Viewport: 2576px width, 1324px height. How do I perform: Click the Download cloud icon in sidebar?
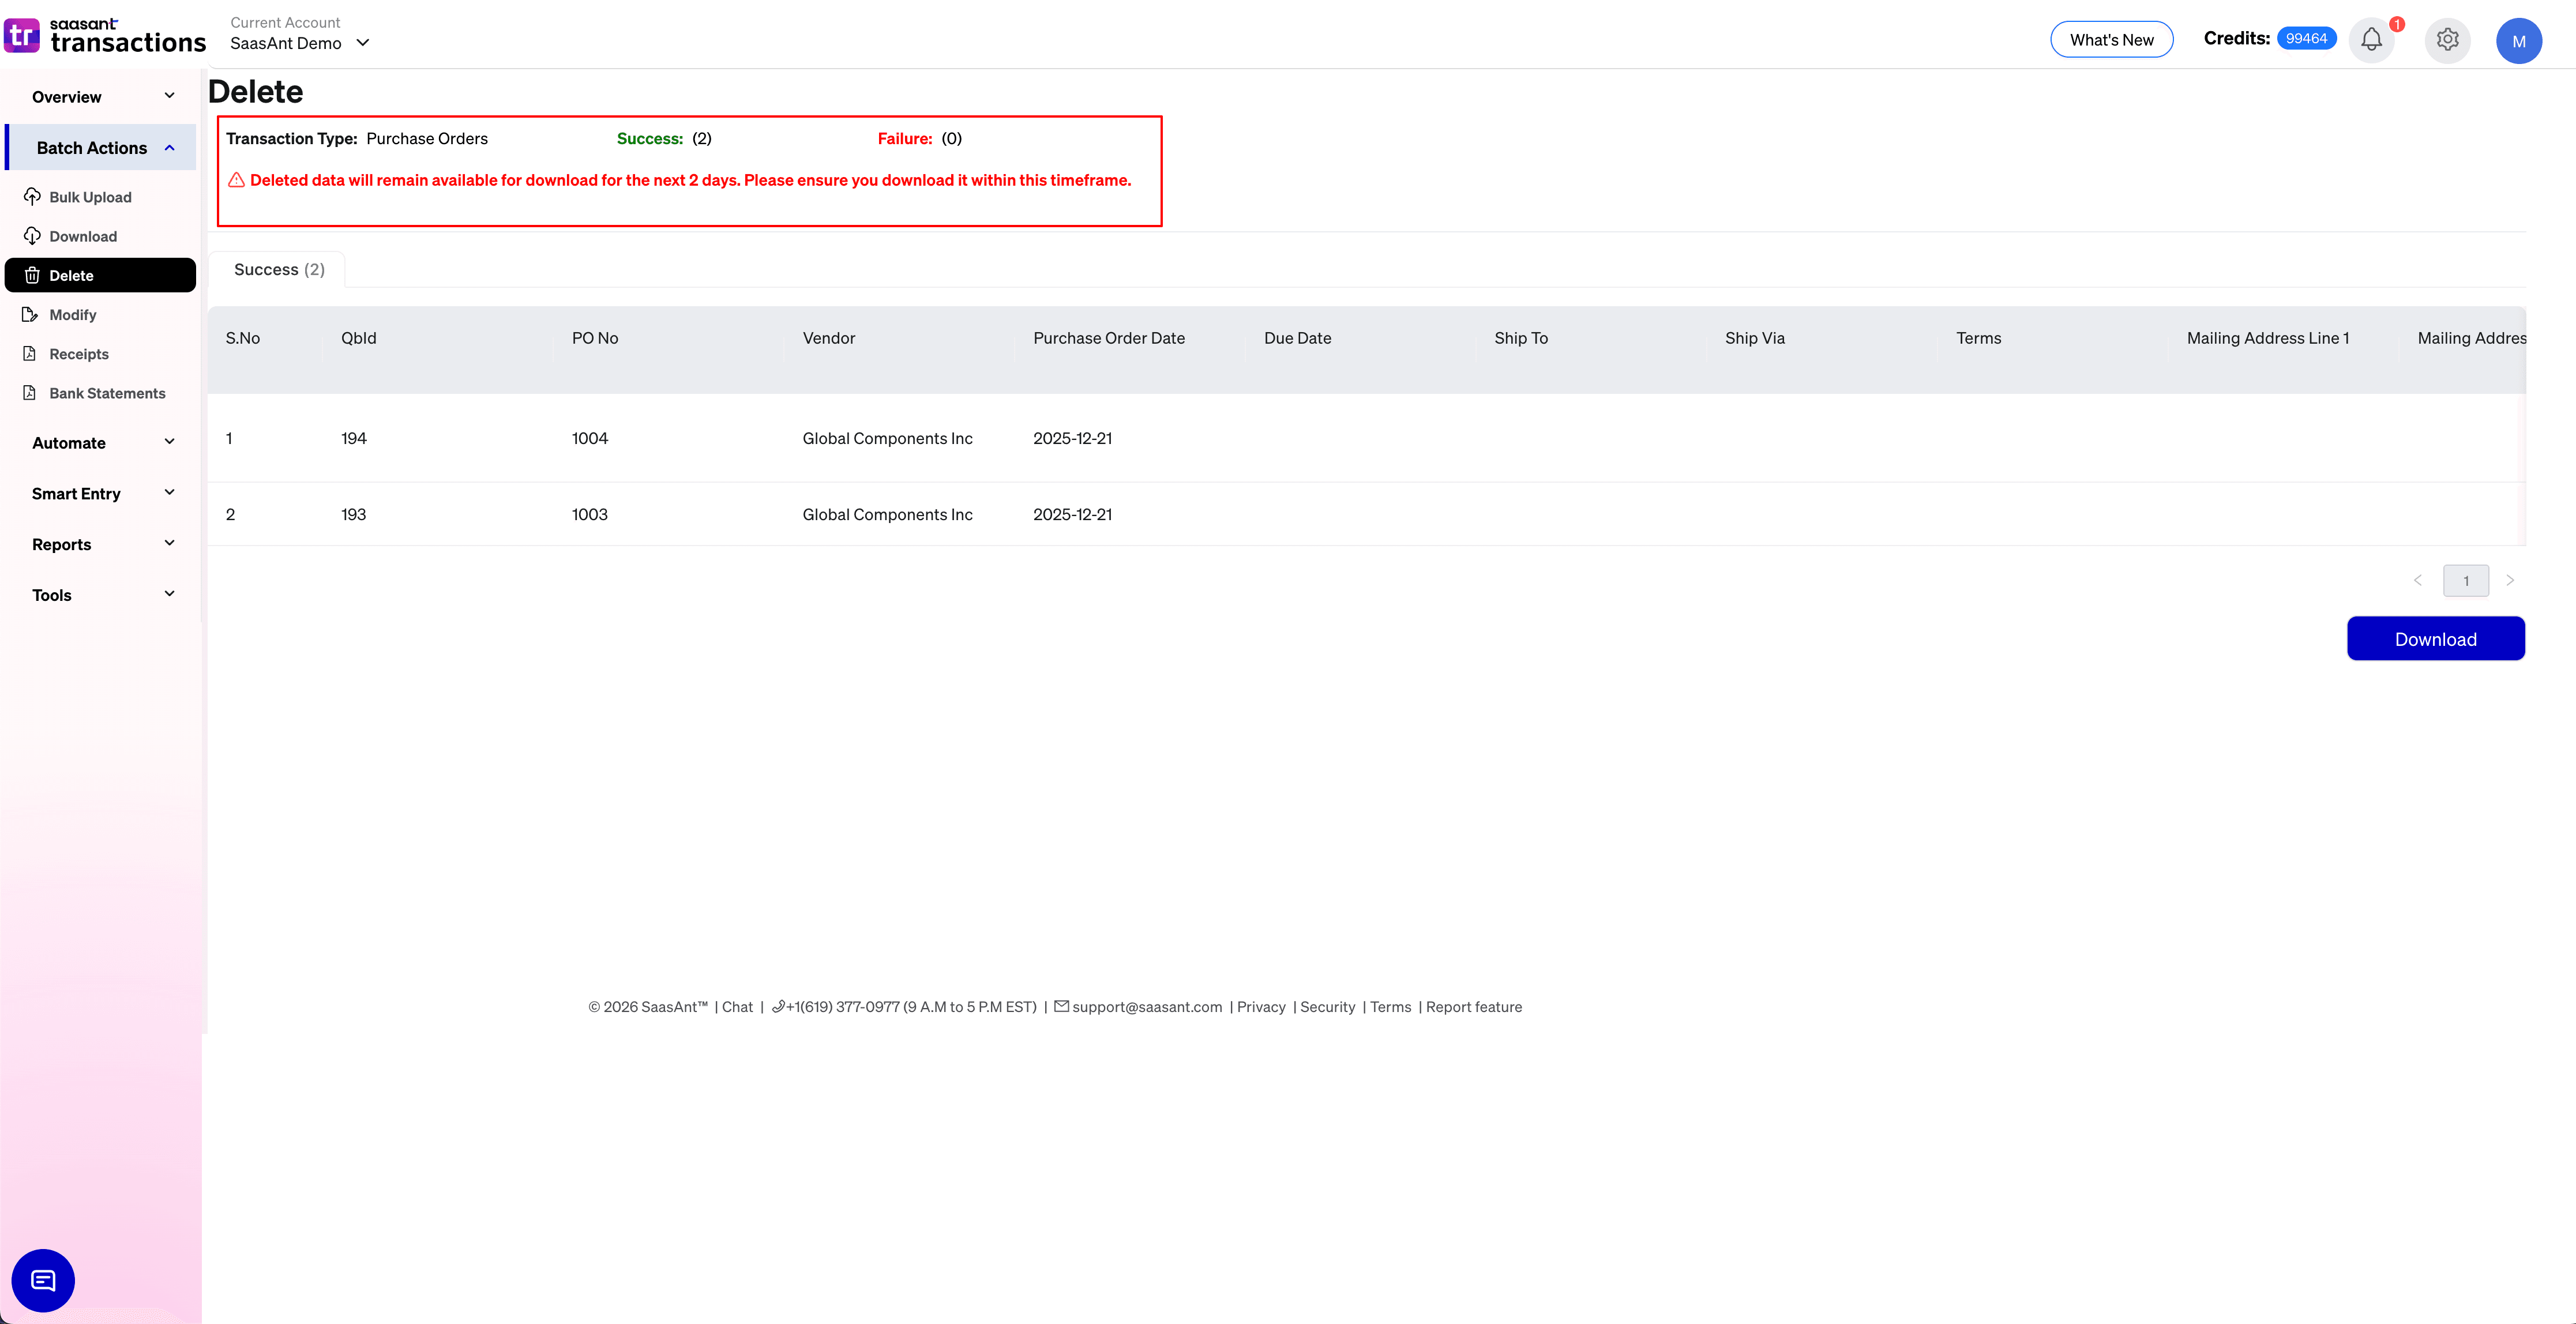click(x=32, y=236)
